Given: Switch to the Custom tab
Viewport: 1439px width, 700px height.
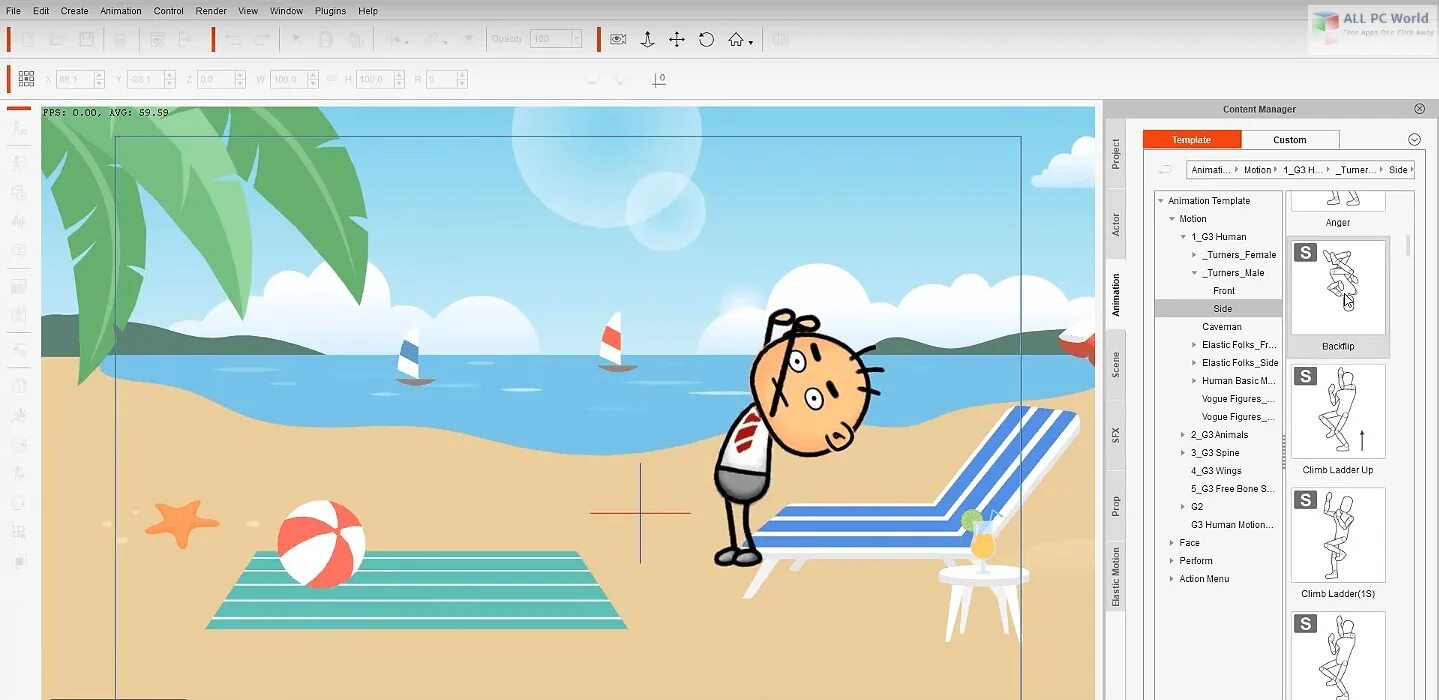Looking at the screenshot, I should pyautogui.click(x=1290, y=140).
